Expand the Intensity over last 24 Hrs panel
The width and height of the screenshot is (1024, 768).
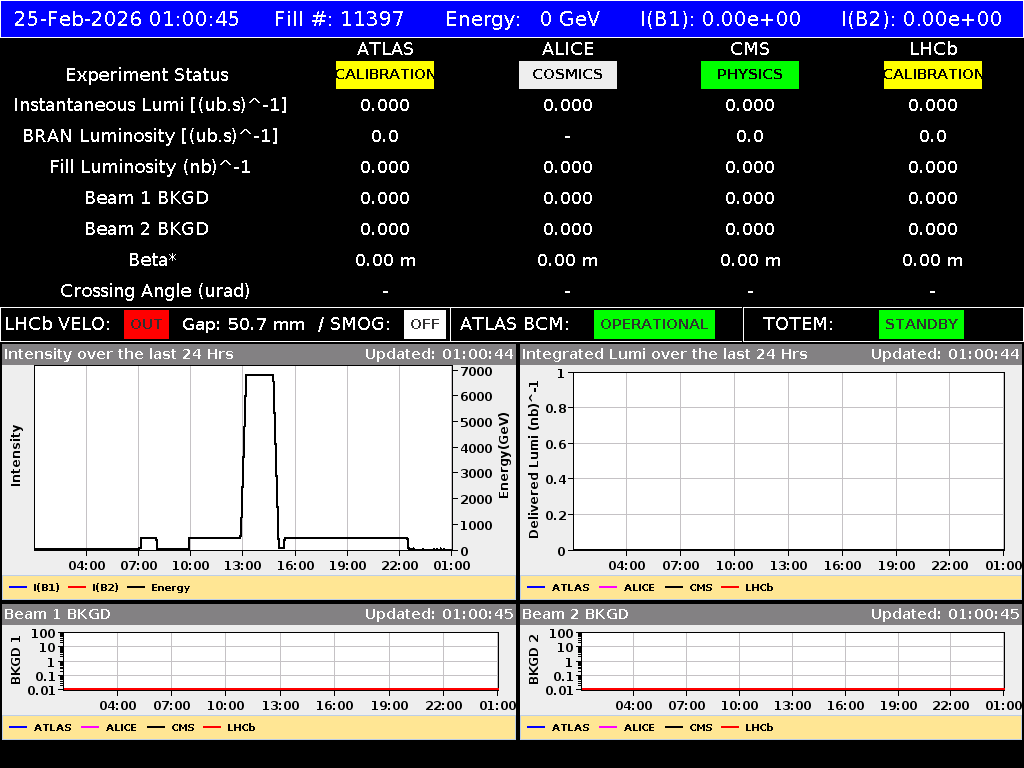[120, 353]
